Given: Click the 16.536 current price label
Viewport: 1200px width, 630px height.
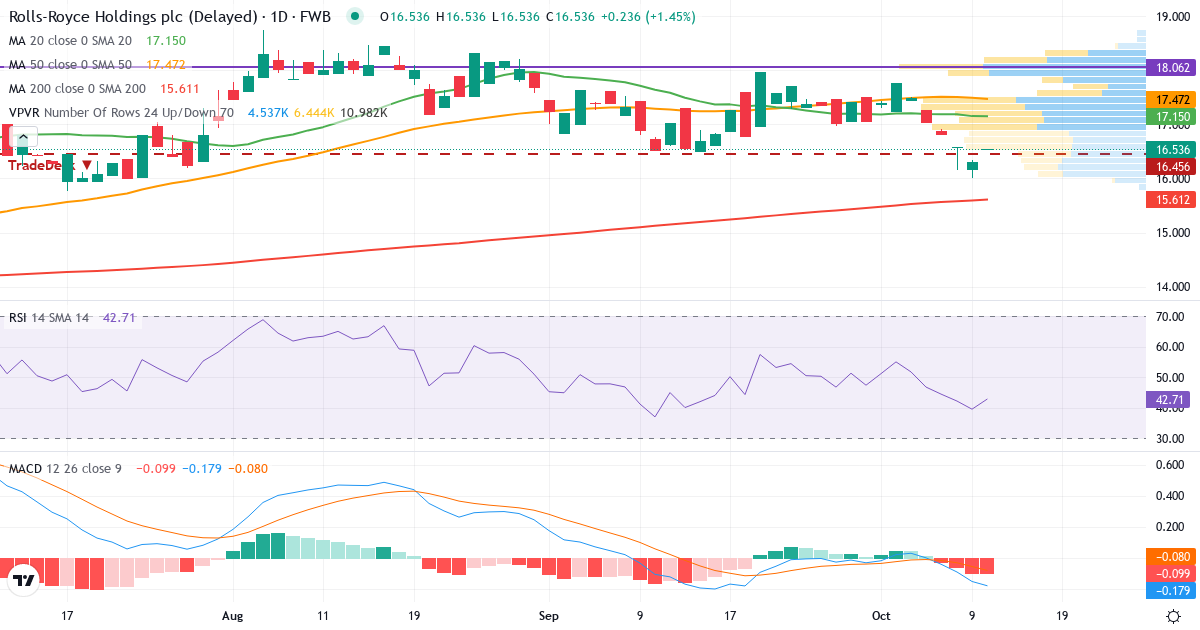Looking at the screenshot, I should pos(1171,149).
